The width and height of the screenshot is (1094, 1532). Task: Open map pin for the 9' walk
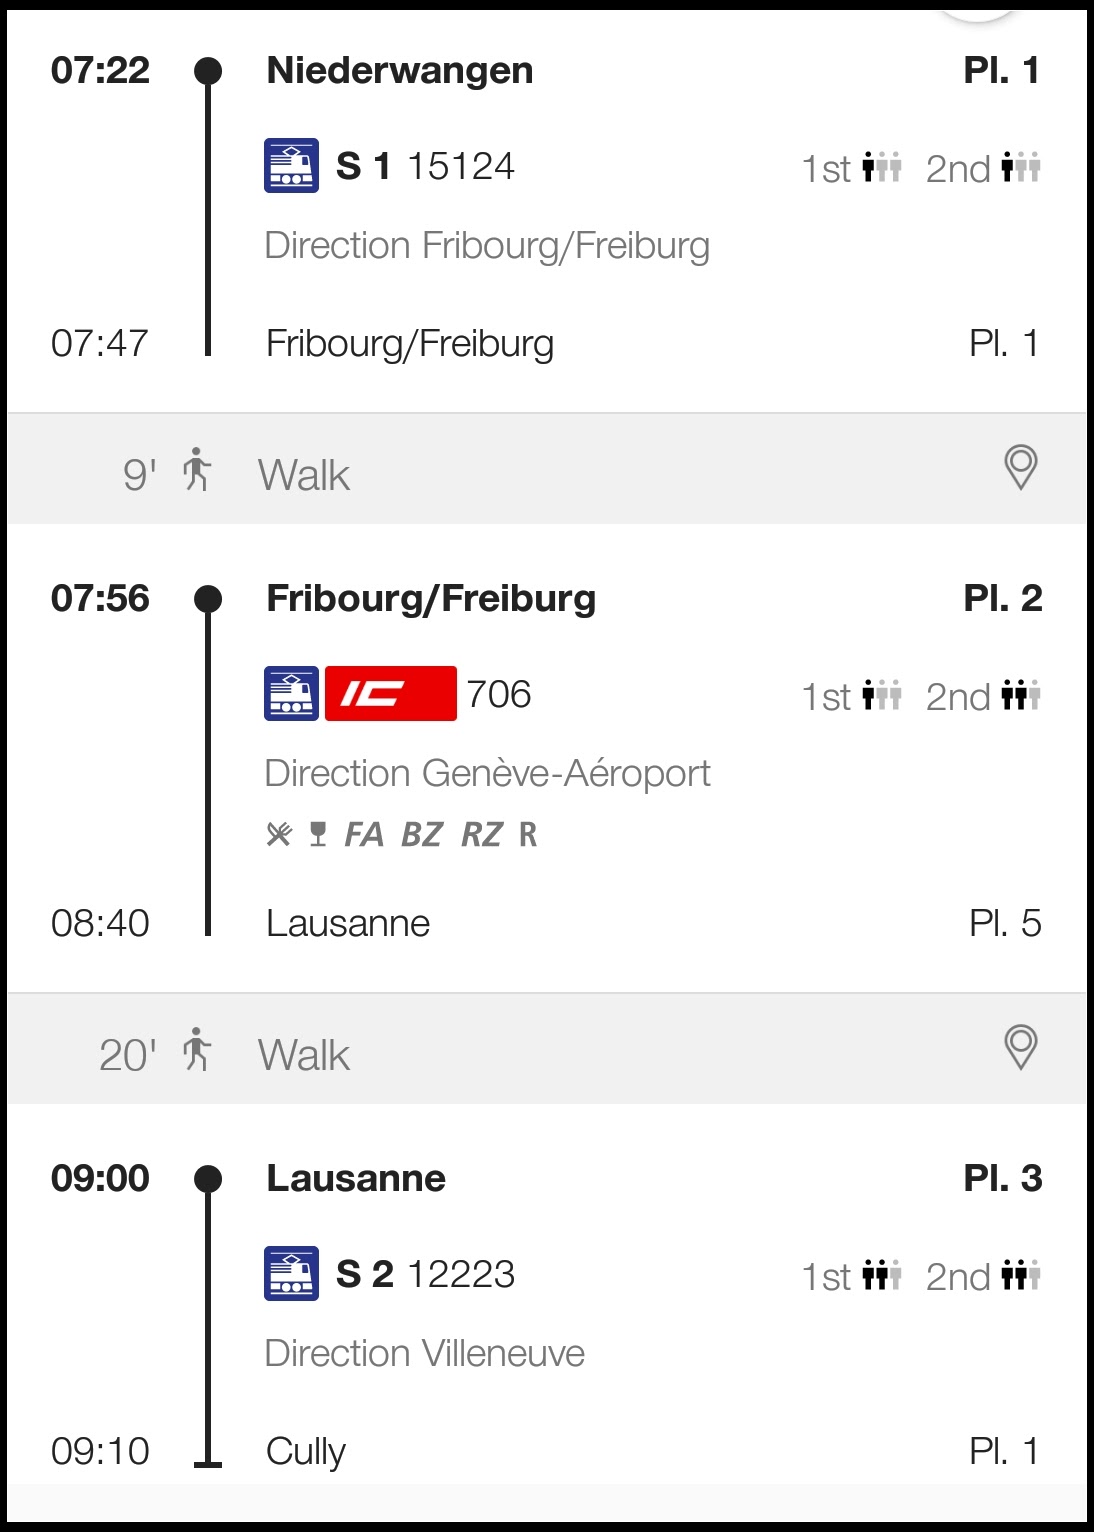point(1020,467)
